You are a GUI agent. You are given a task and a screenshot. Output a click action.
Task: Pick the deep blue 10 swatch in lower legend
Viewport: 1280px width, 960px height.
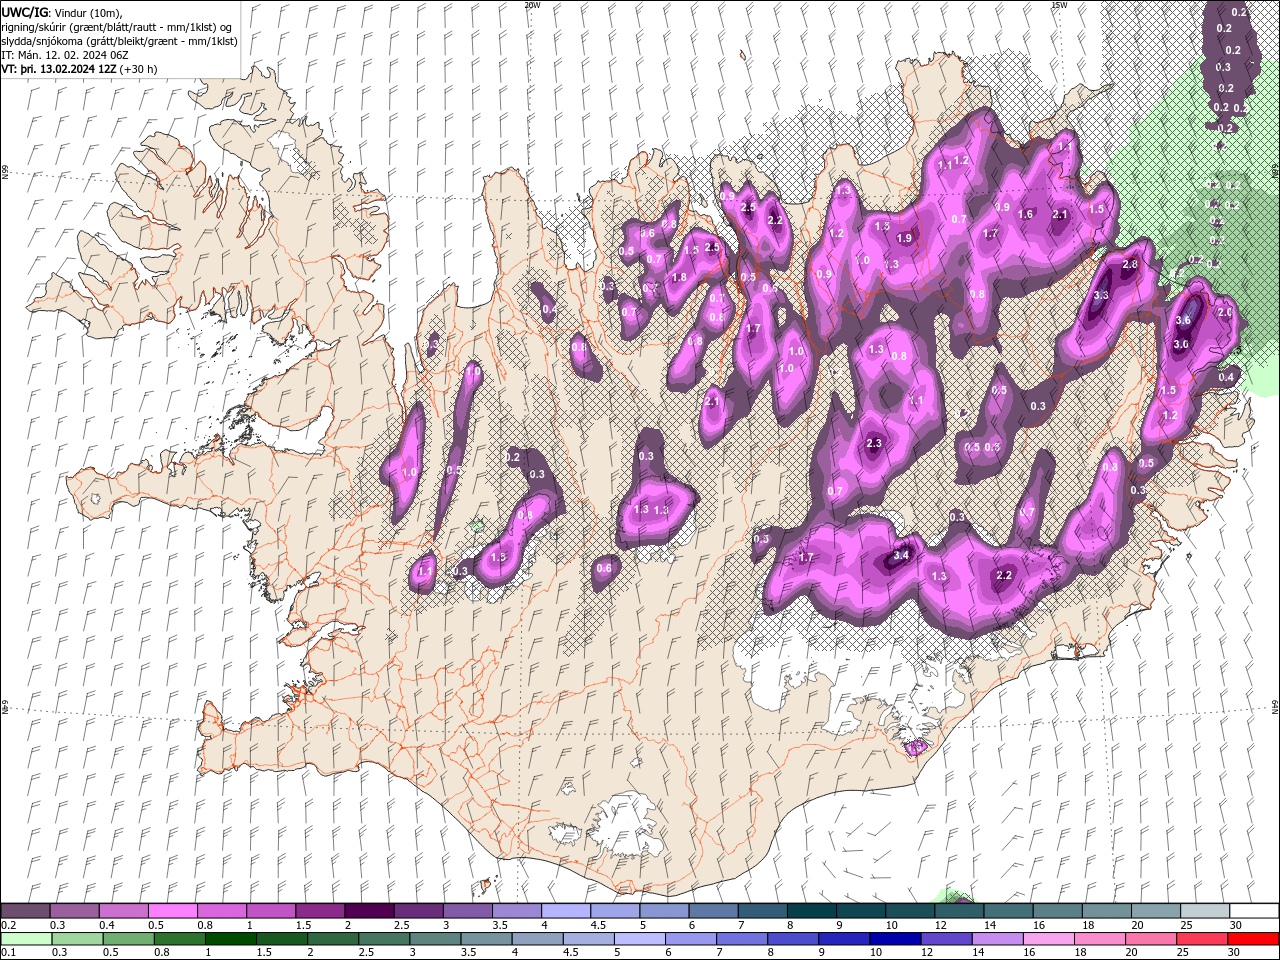click(894, 939)
